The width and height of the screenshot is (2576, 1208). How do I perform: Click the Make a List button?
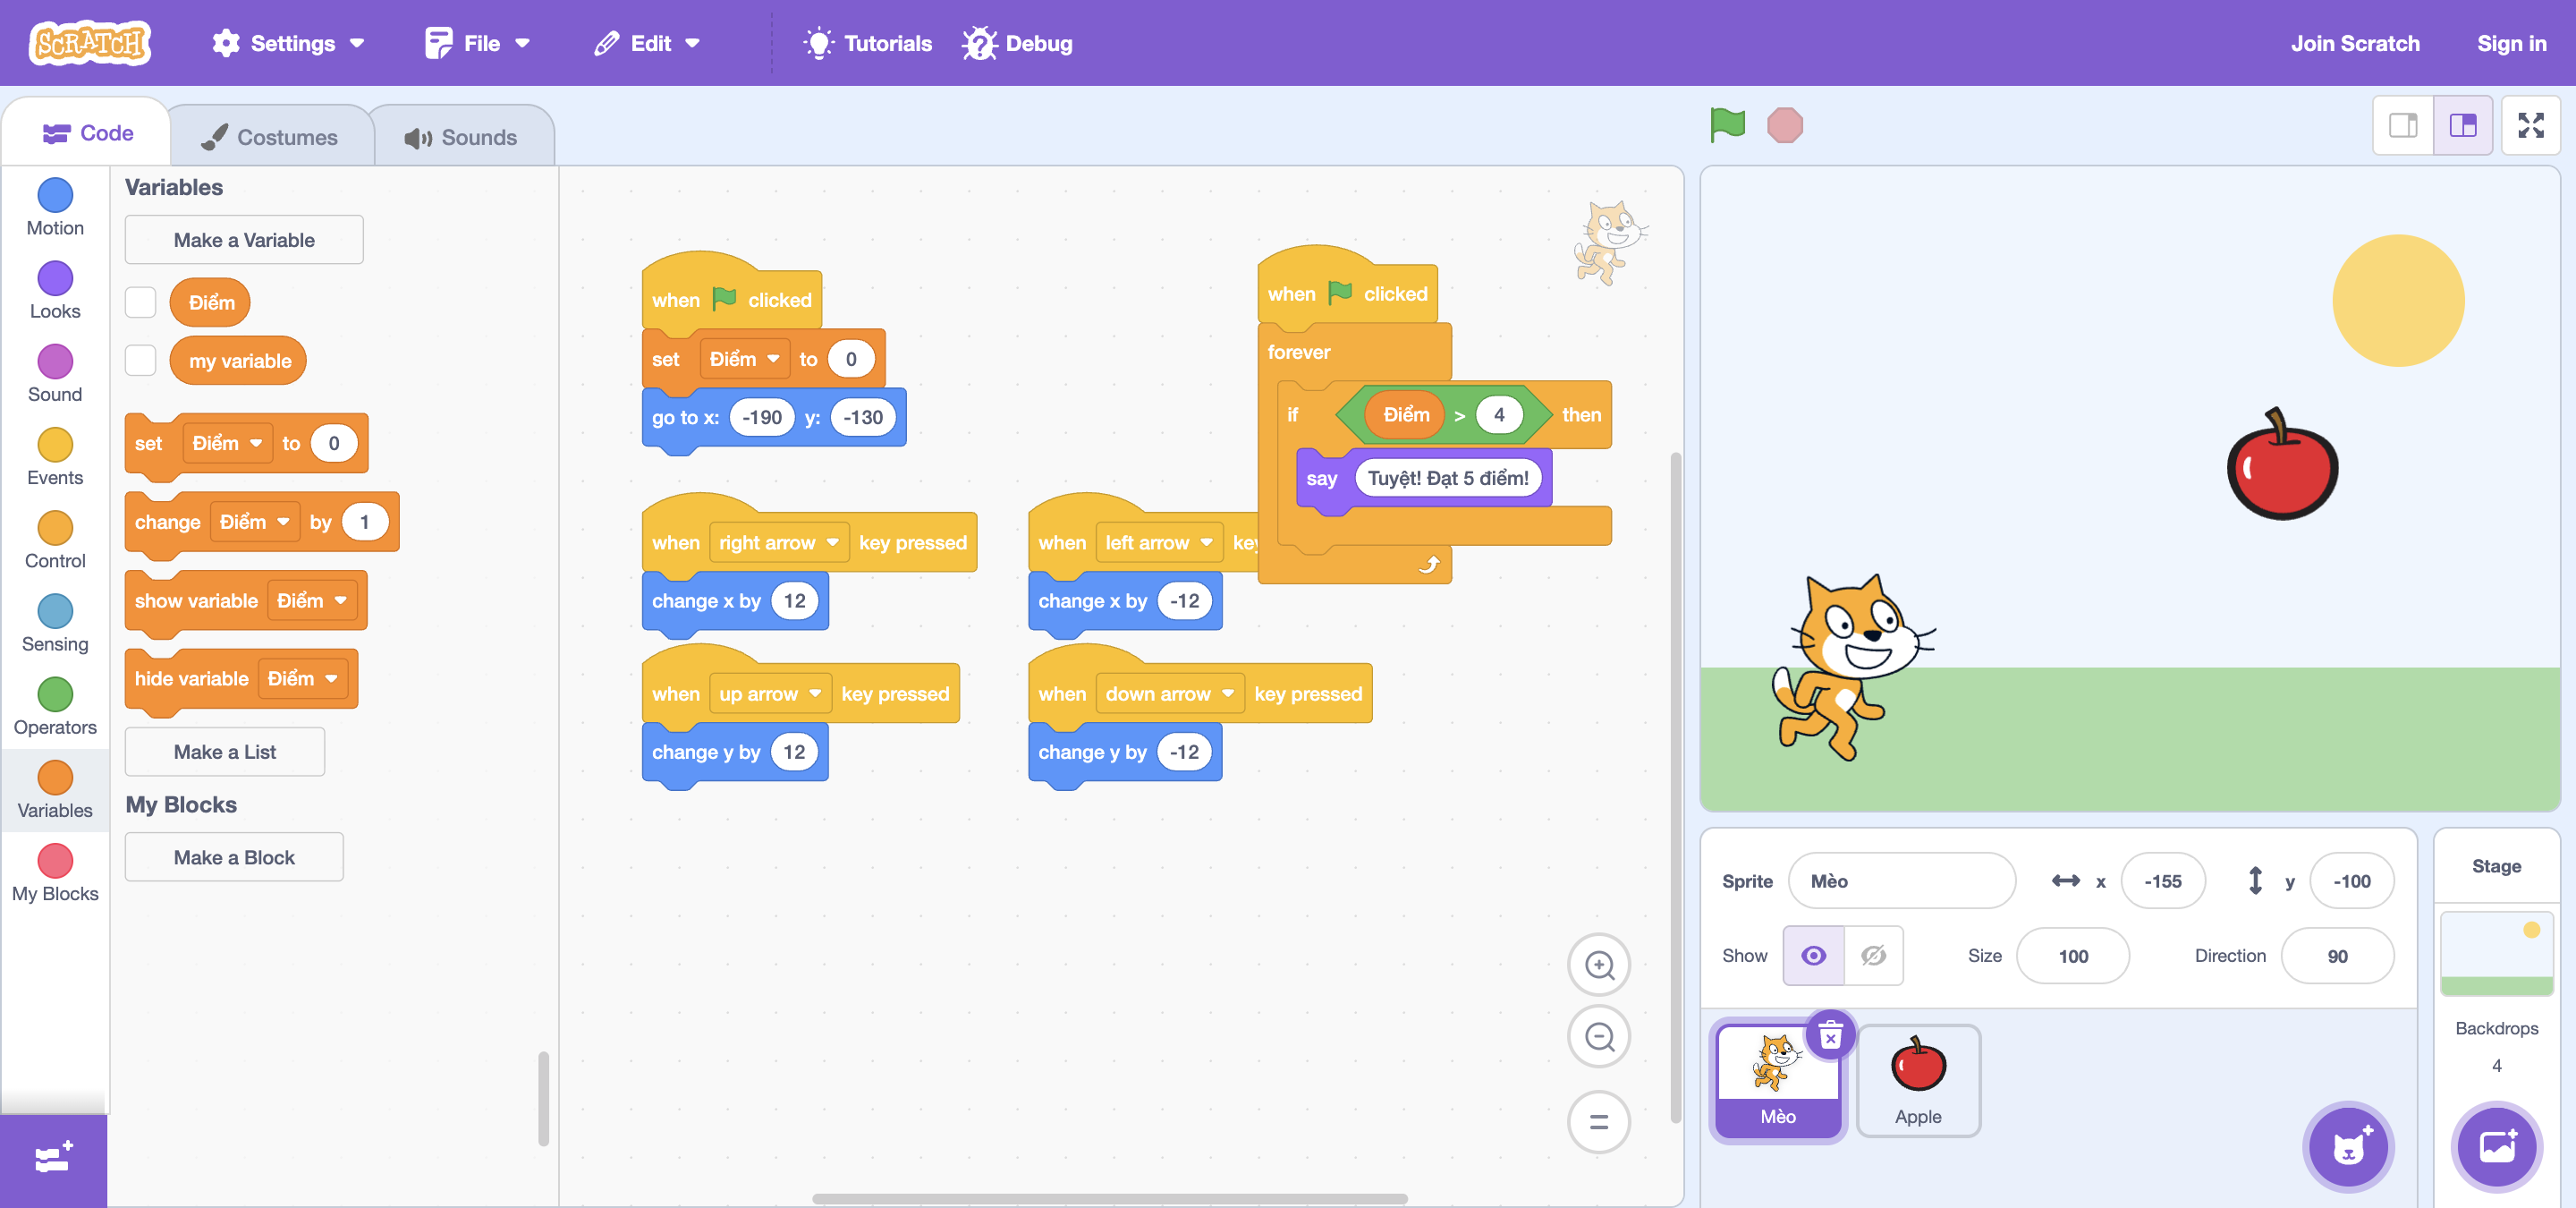pos(225,751)
